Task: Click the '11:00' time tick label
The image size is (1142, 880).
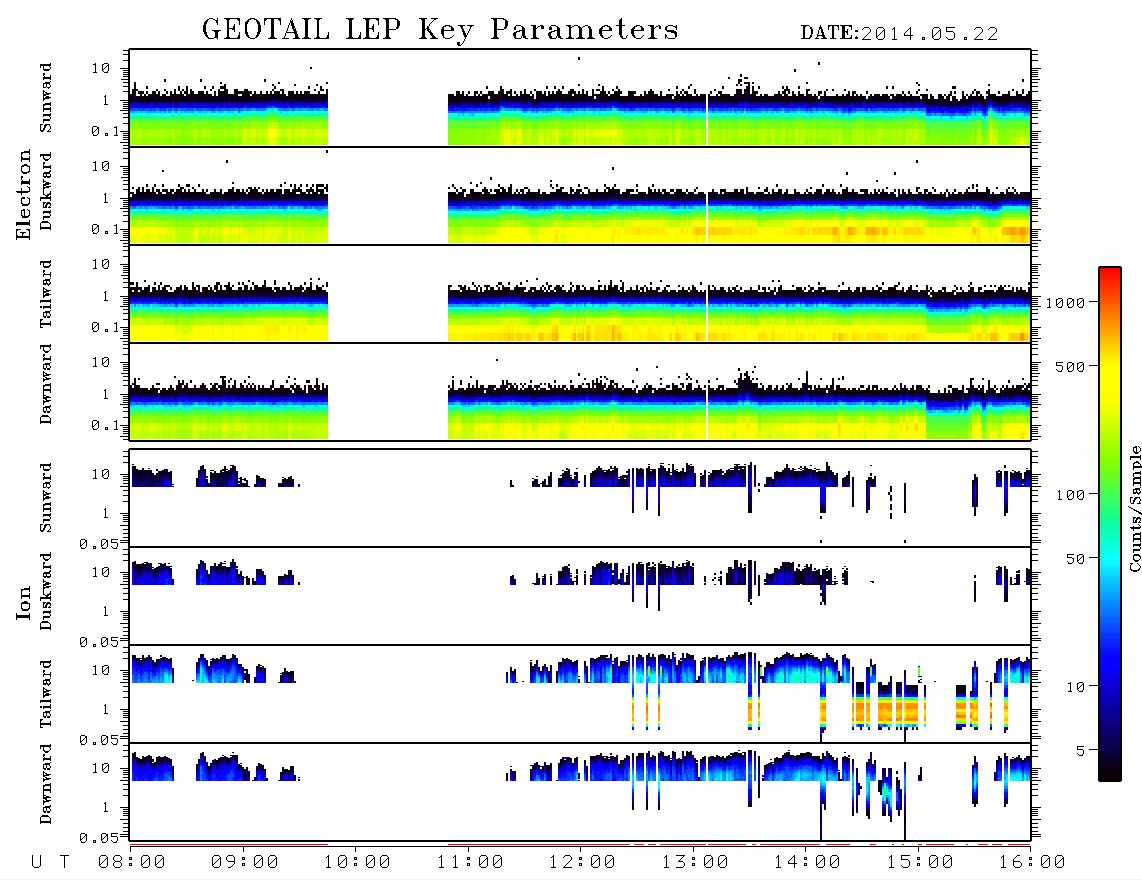Action: pyautogui.click(x=470, y=862)
